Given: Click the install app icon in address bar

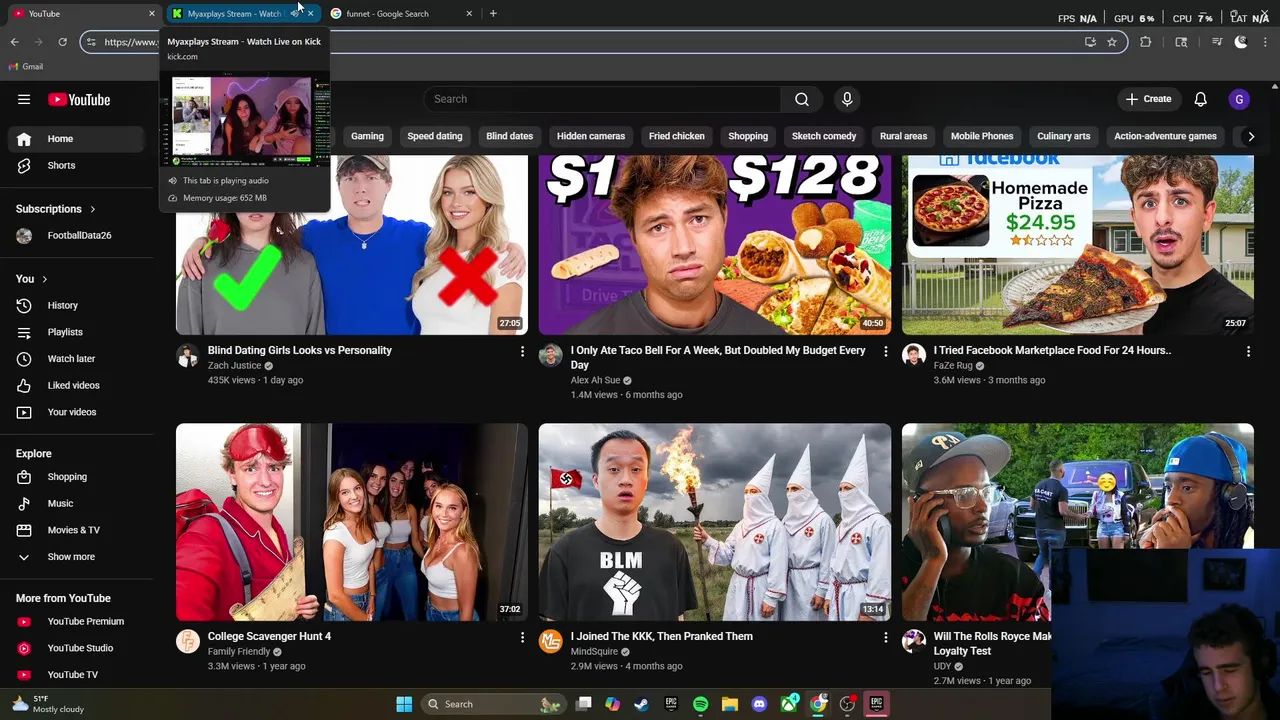Looking at the screenshot, I should [1090, 42].
